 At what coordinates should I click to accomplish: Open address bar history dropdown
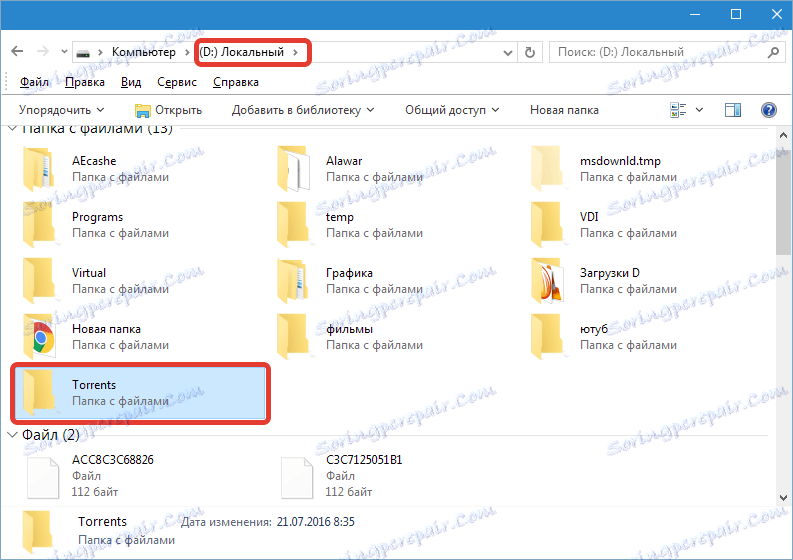[x=508, y=53]
